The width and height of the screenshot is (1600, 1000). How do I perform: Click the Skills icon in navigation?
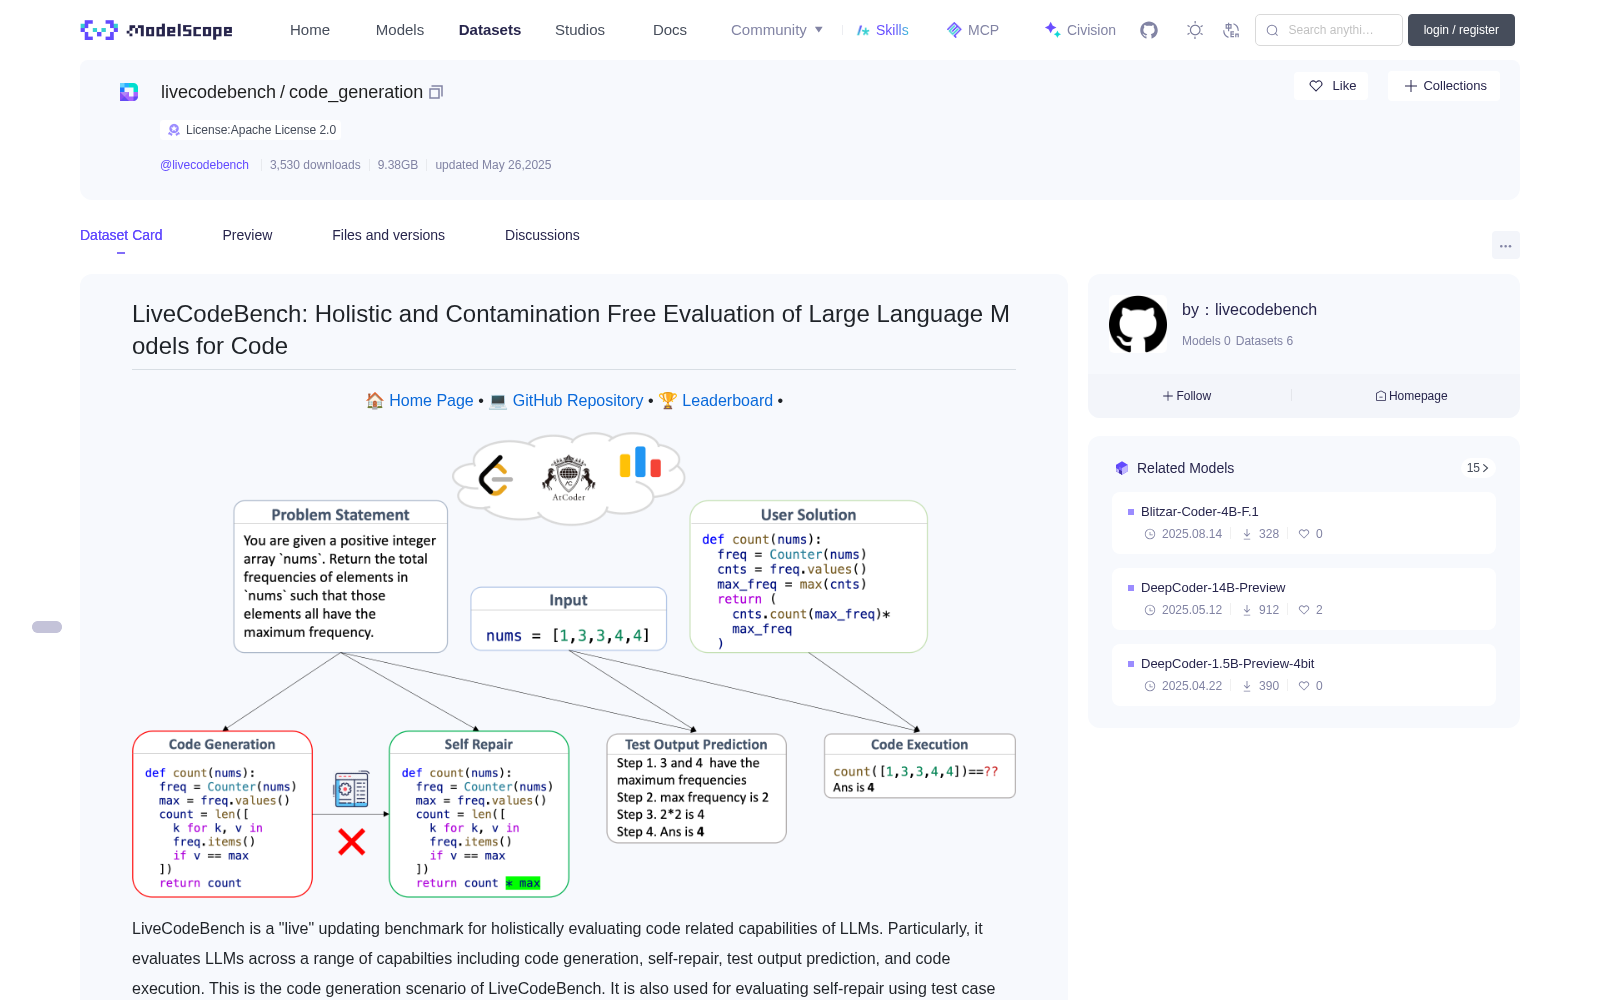click(863, 30)
